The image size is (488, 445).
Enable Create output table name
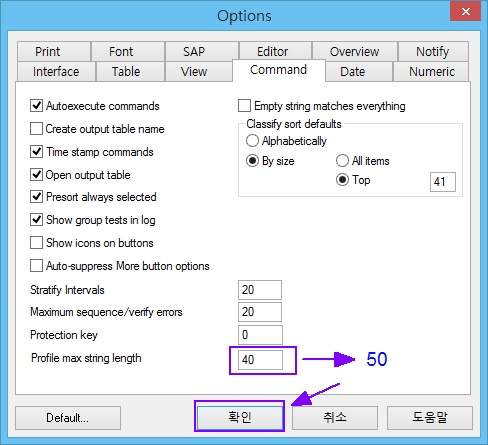(x=36, y=129)
